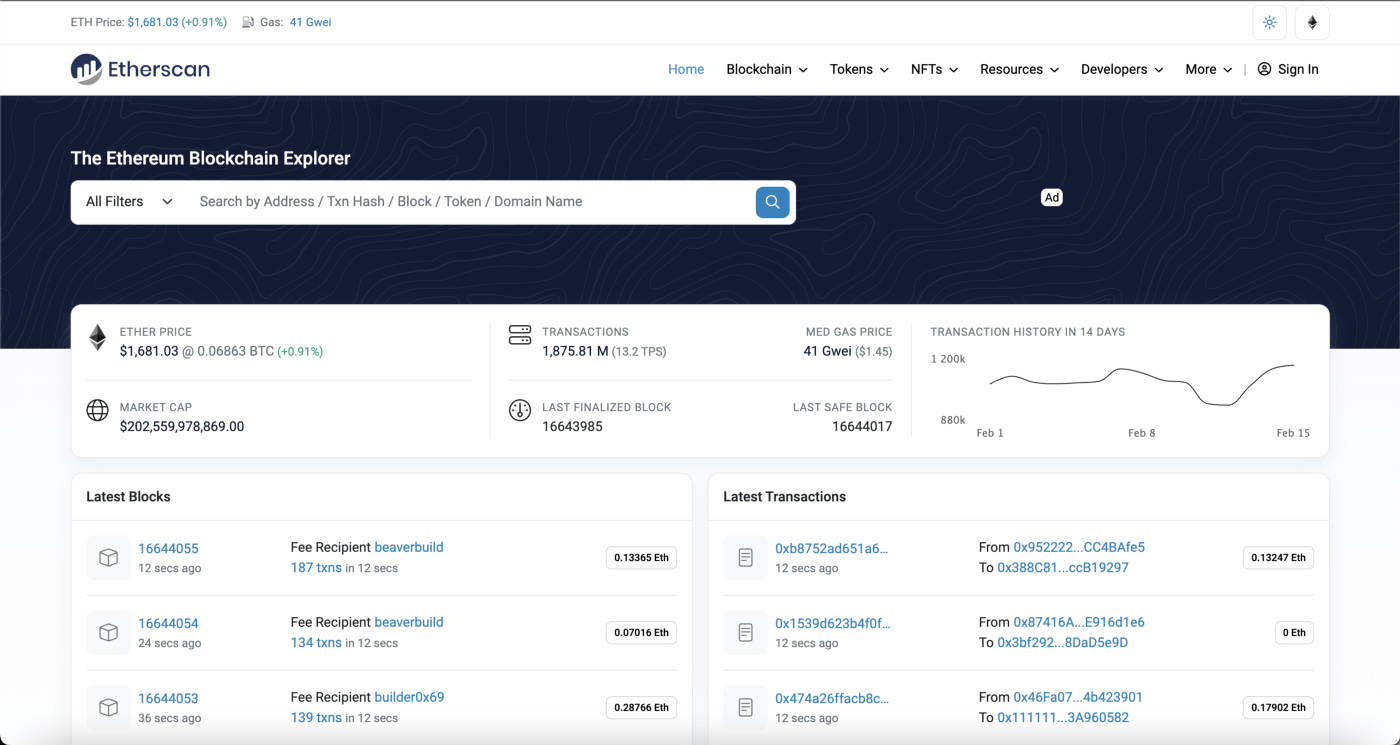Click document icon for 0x474a26ffacb8c transaction
Image resolution: width=1400 pixels, height=745 pixels.
(x=745, y=708)
